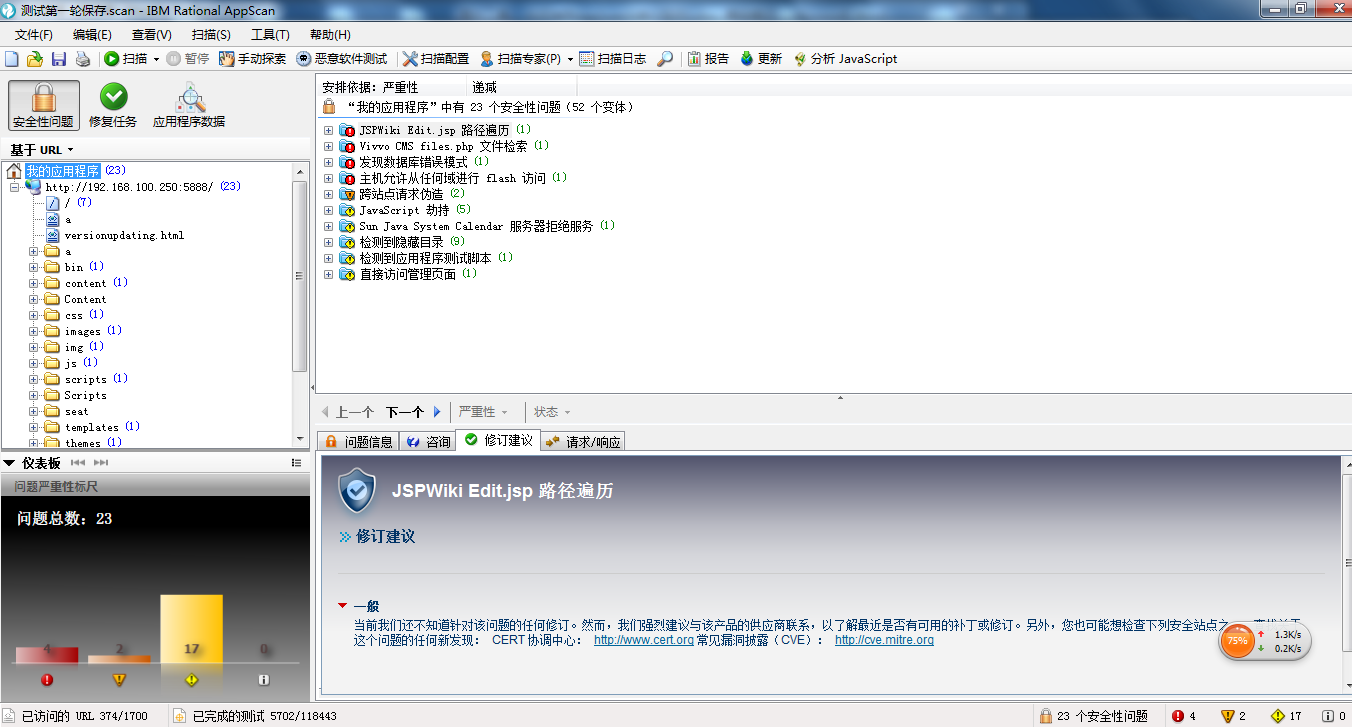Switch to the 应用程序数据 view
This screenshot has height=727, width=1352.
[x=189, y=106]
